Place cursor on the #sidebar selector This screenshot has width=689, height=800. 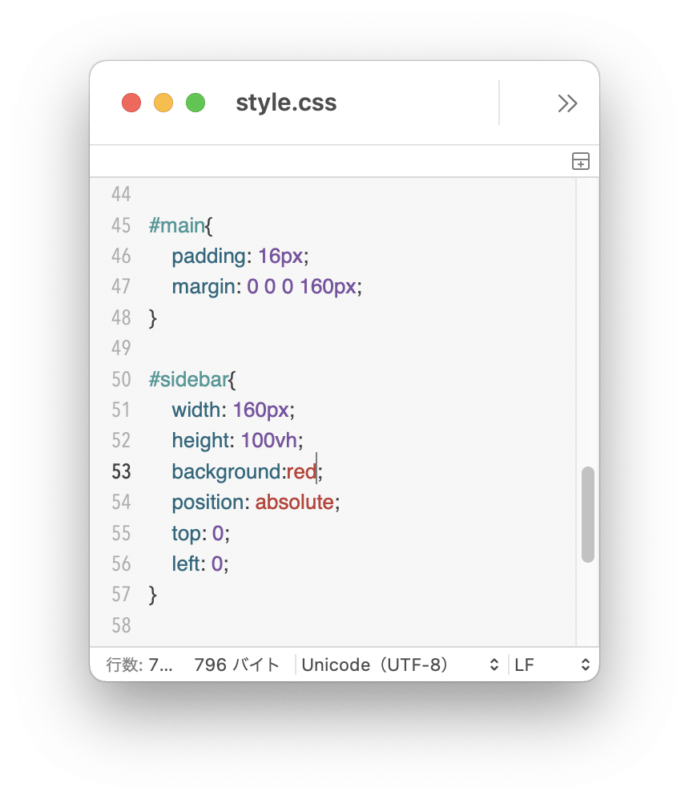point(188,380)
